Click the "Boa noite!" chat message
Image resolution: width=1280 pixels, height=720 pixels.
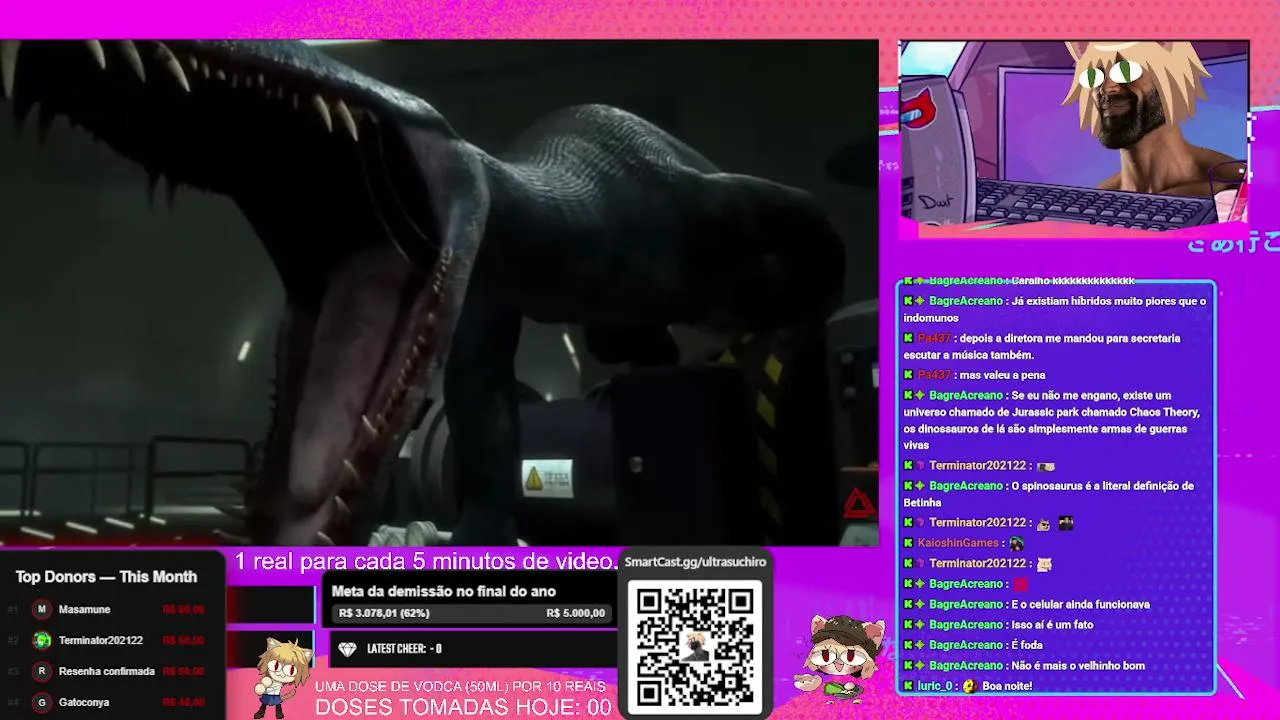coord(1007,686)
